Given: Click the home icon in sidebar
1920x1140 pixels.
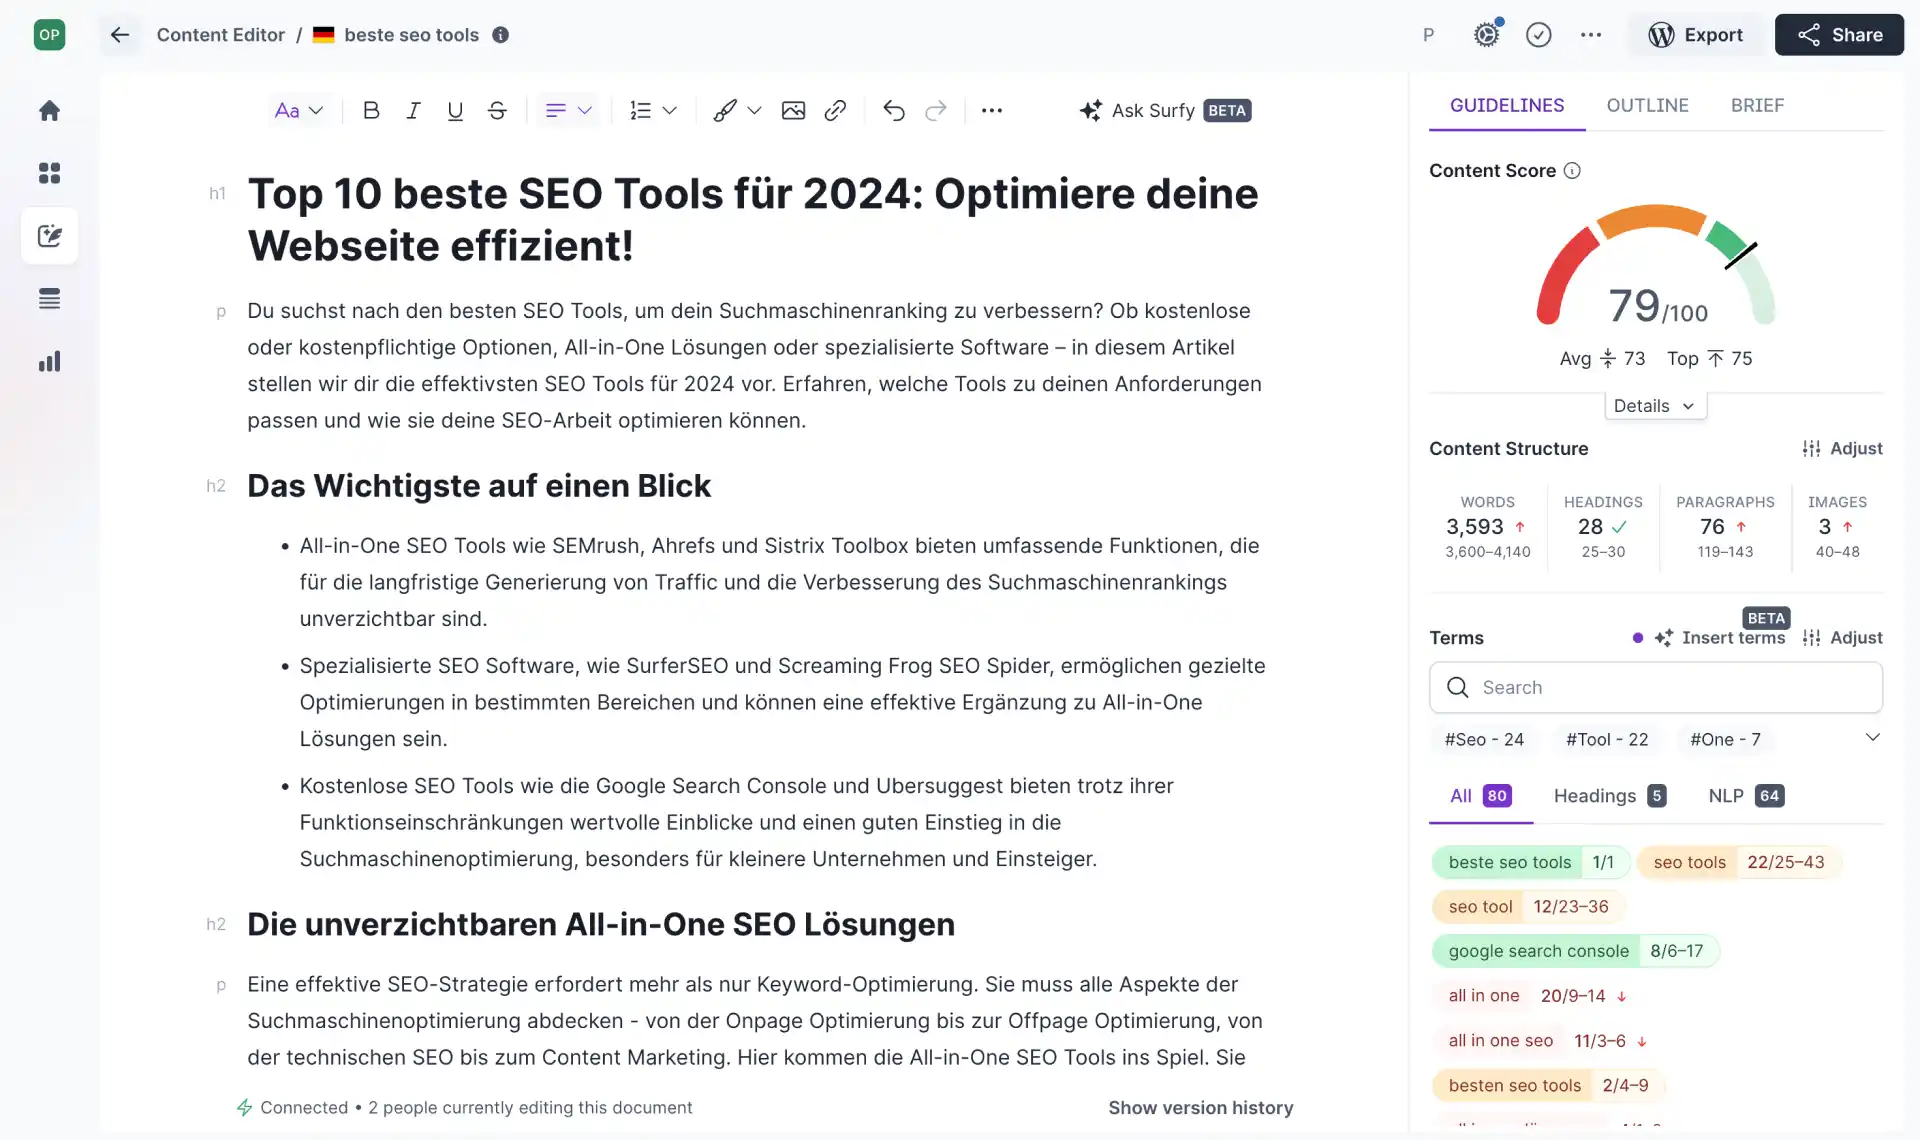Looking at the screenshot, I should tap(49, 111).
